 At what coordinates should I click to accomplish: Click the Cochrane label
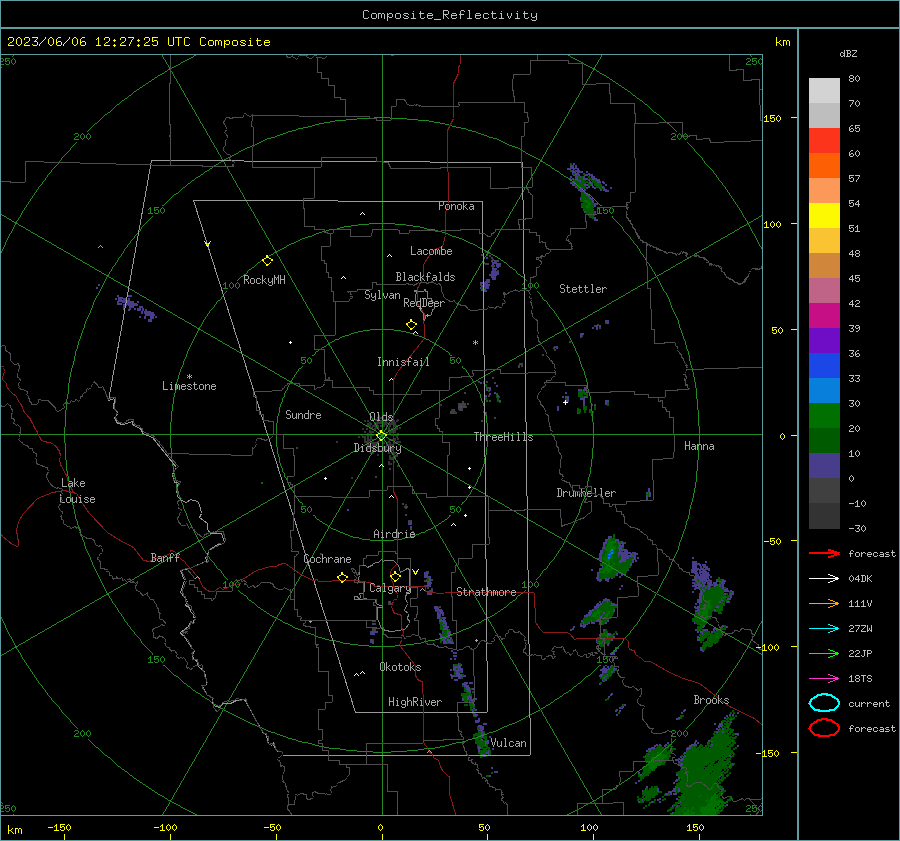pos(327,559)
